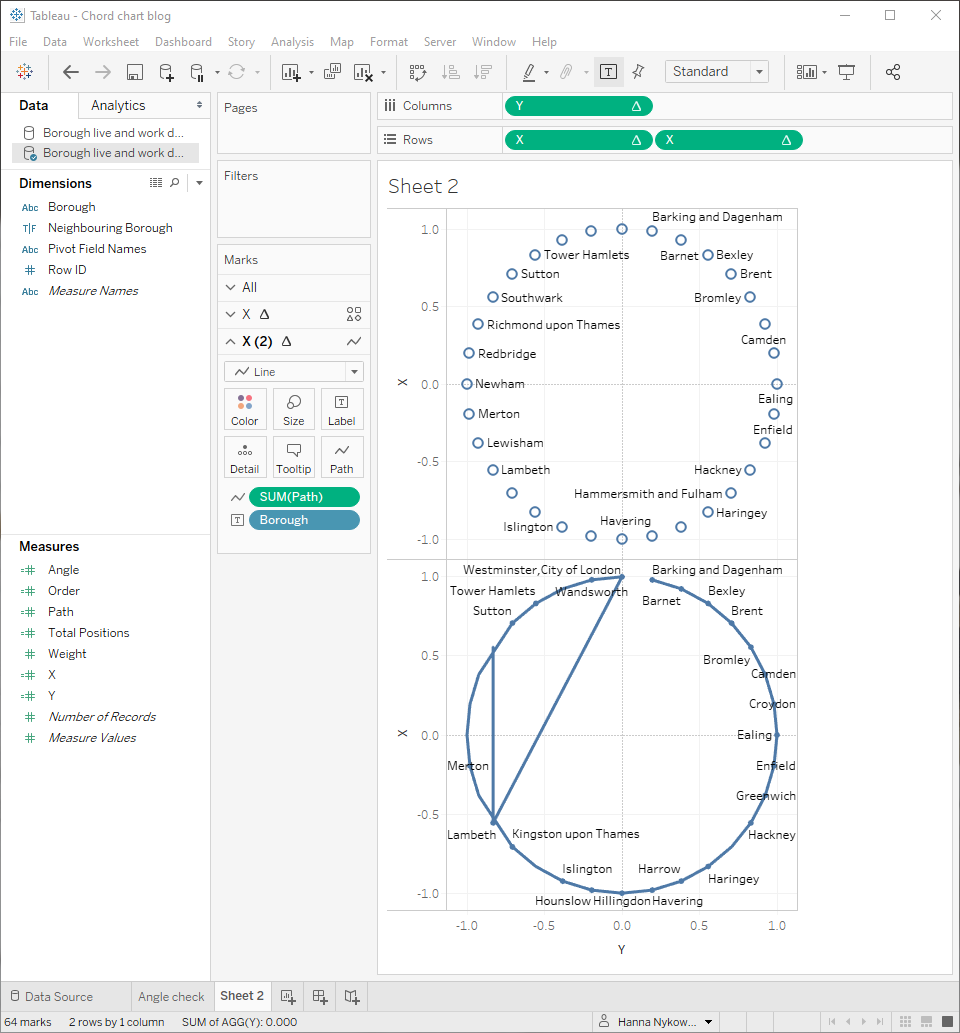Click the Refresh run update icon

pyautogui.click(x=237, y=72)
